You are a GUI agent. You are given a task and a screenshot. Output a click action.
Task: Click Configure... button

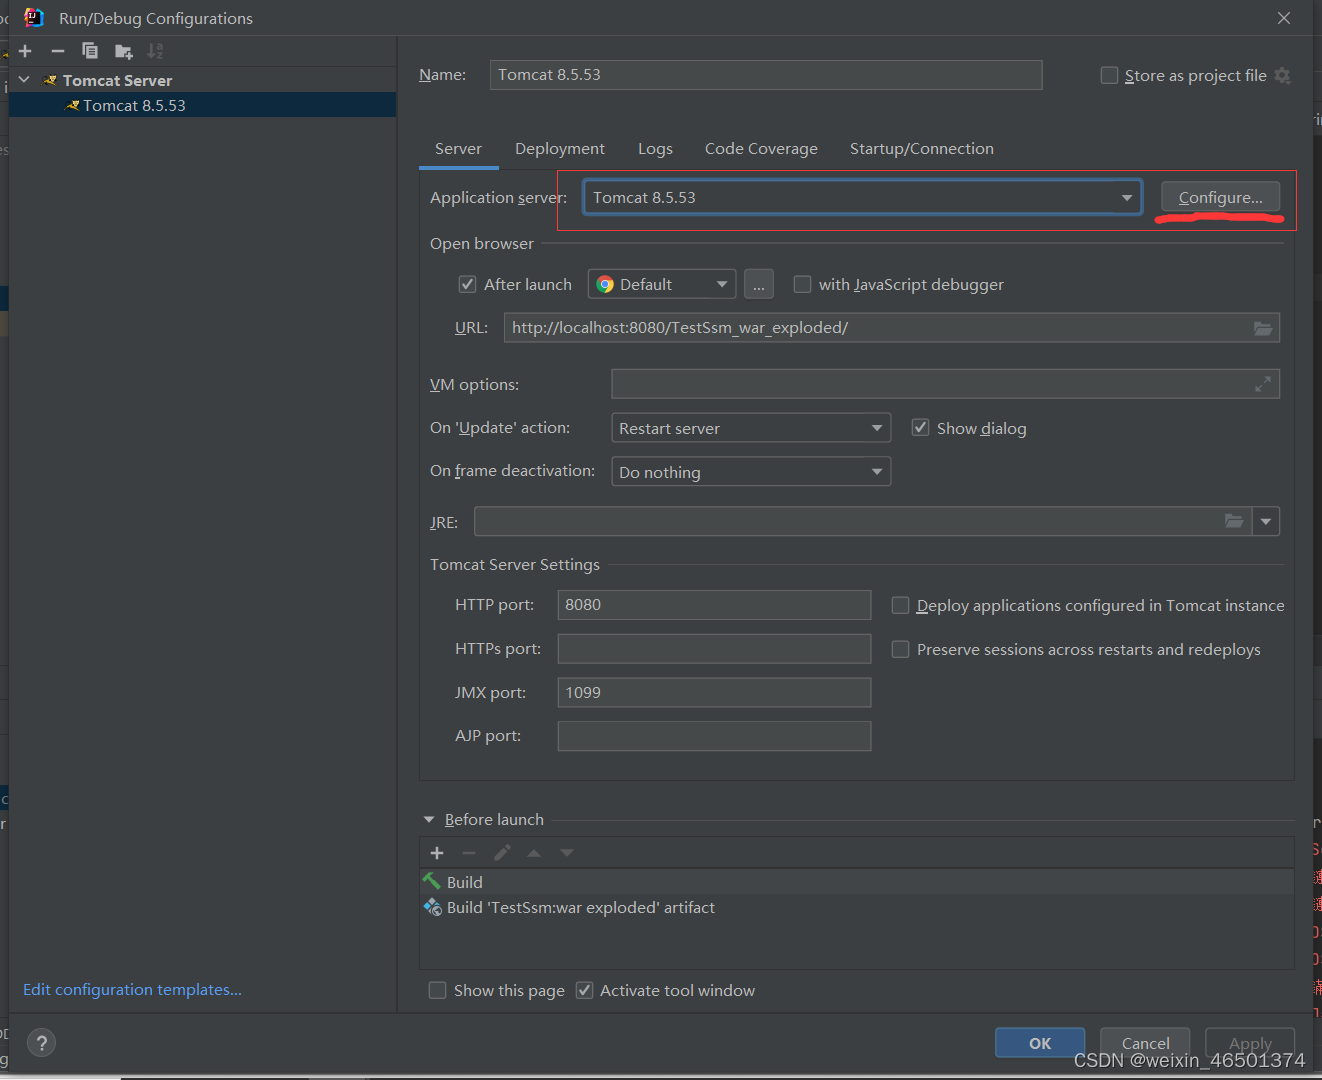click(1220, 197)
